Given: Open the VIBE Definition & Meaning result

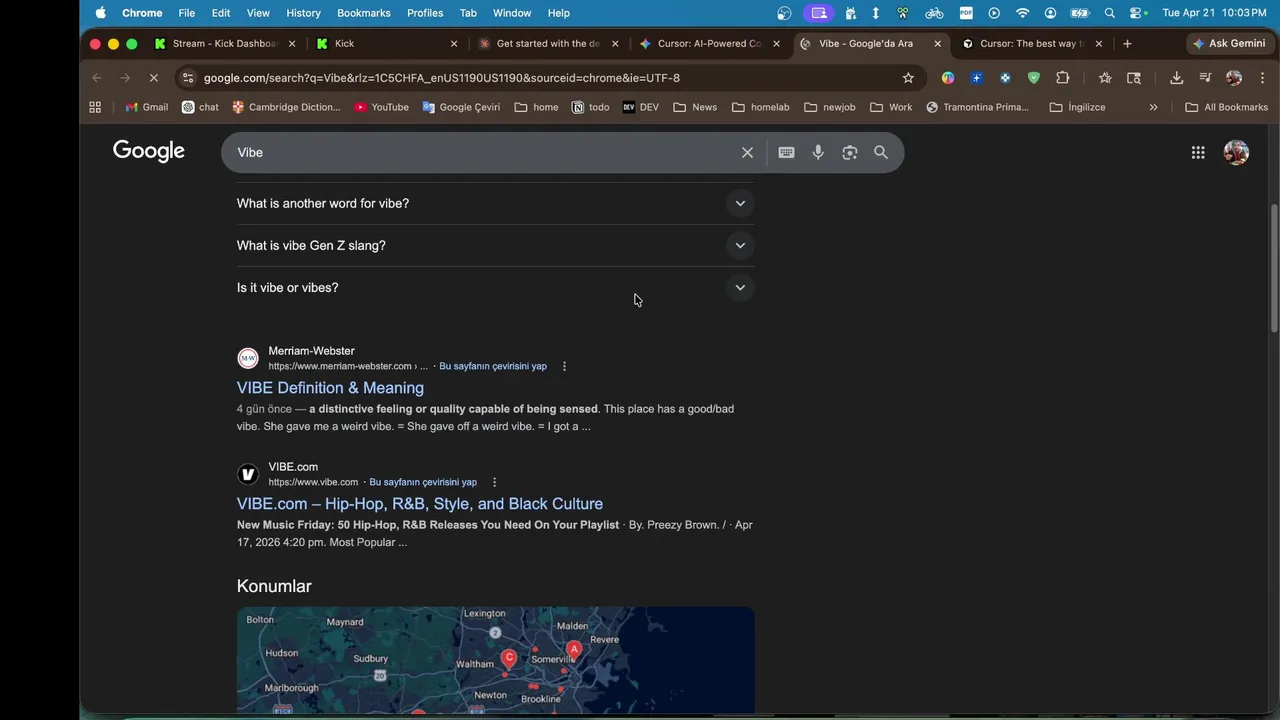Looking at the screenshot, I should (x=330, y=388).
